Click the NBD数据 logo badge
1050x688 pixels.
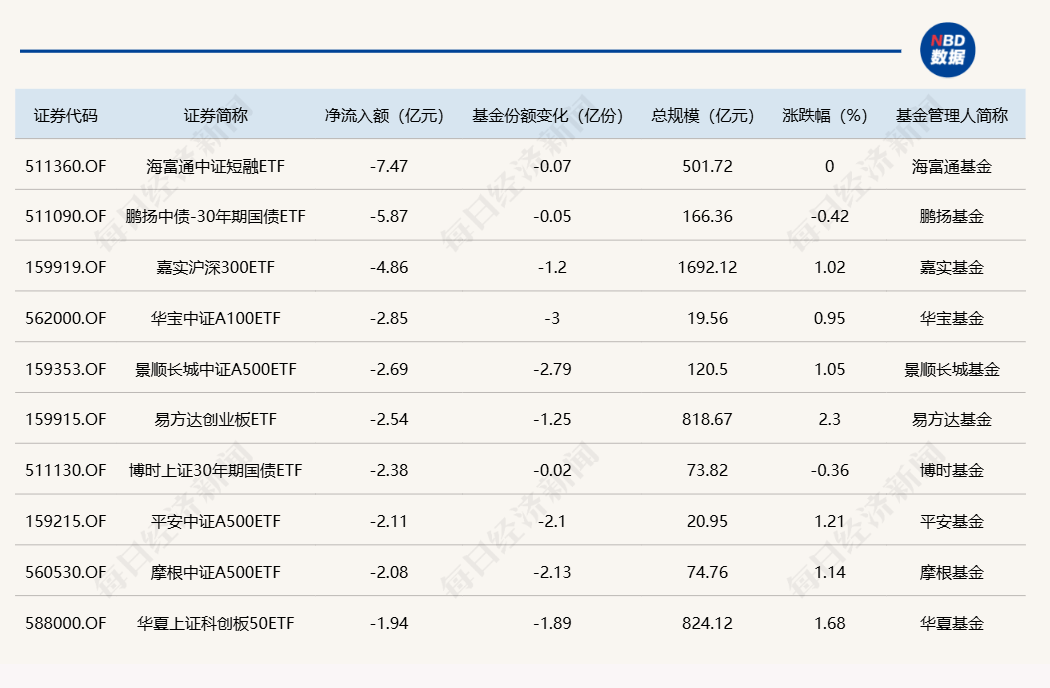947,50
